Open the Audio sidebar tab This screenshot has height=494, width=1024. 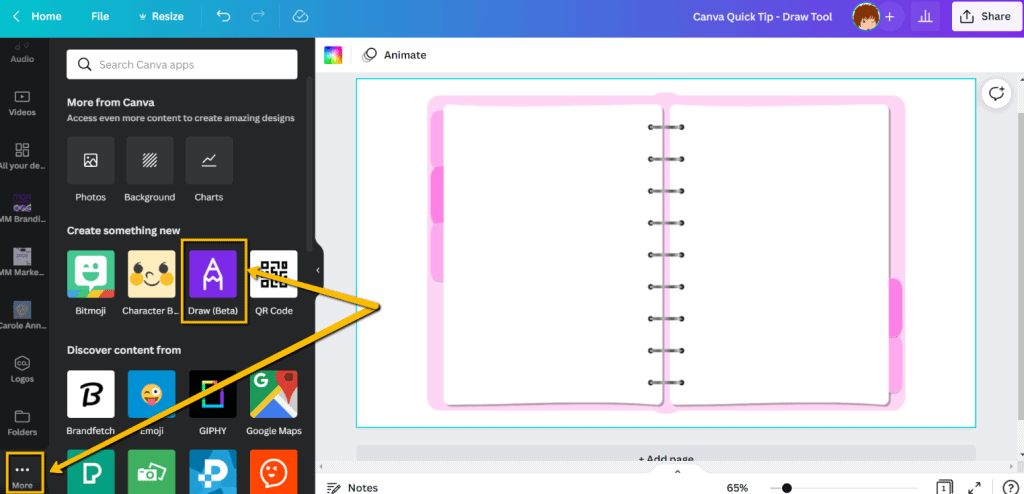click(22, 52)
